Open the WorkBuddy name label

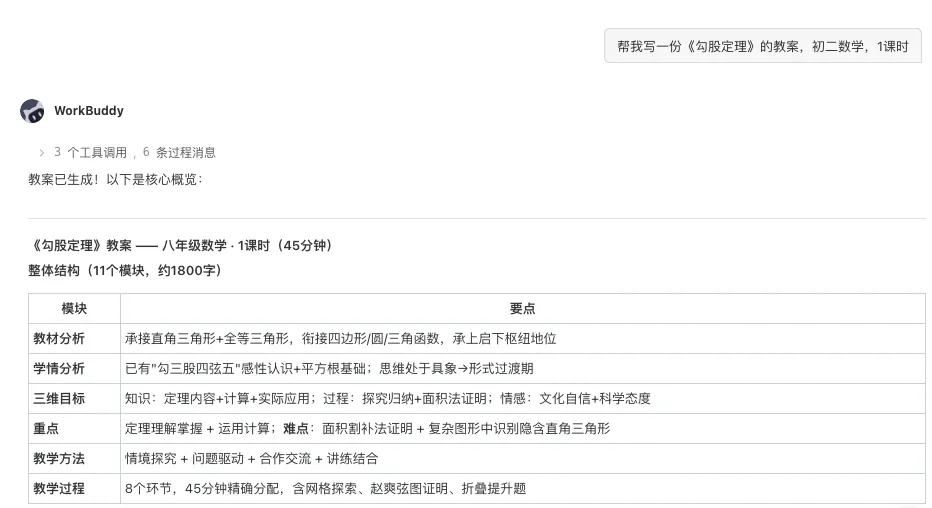click(x=89, y=111)
